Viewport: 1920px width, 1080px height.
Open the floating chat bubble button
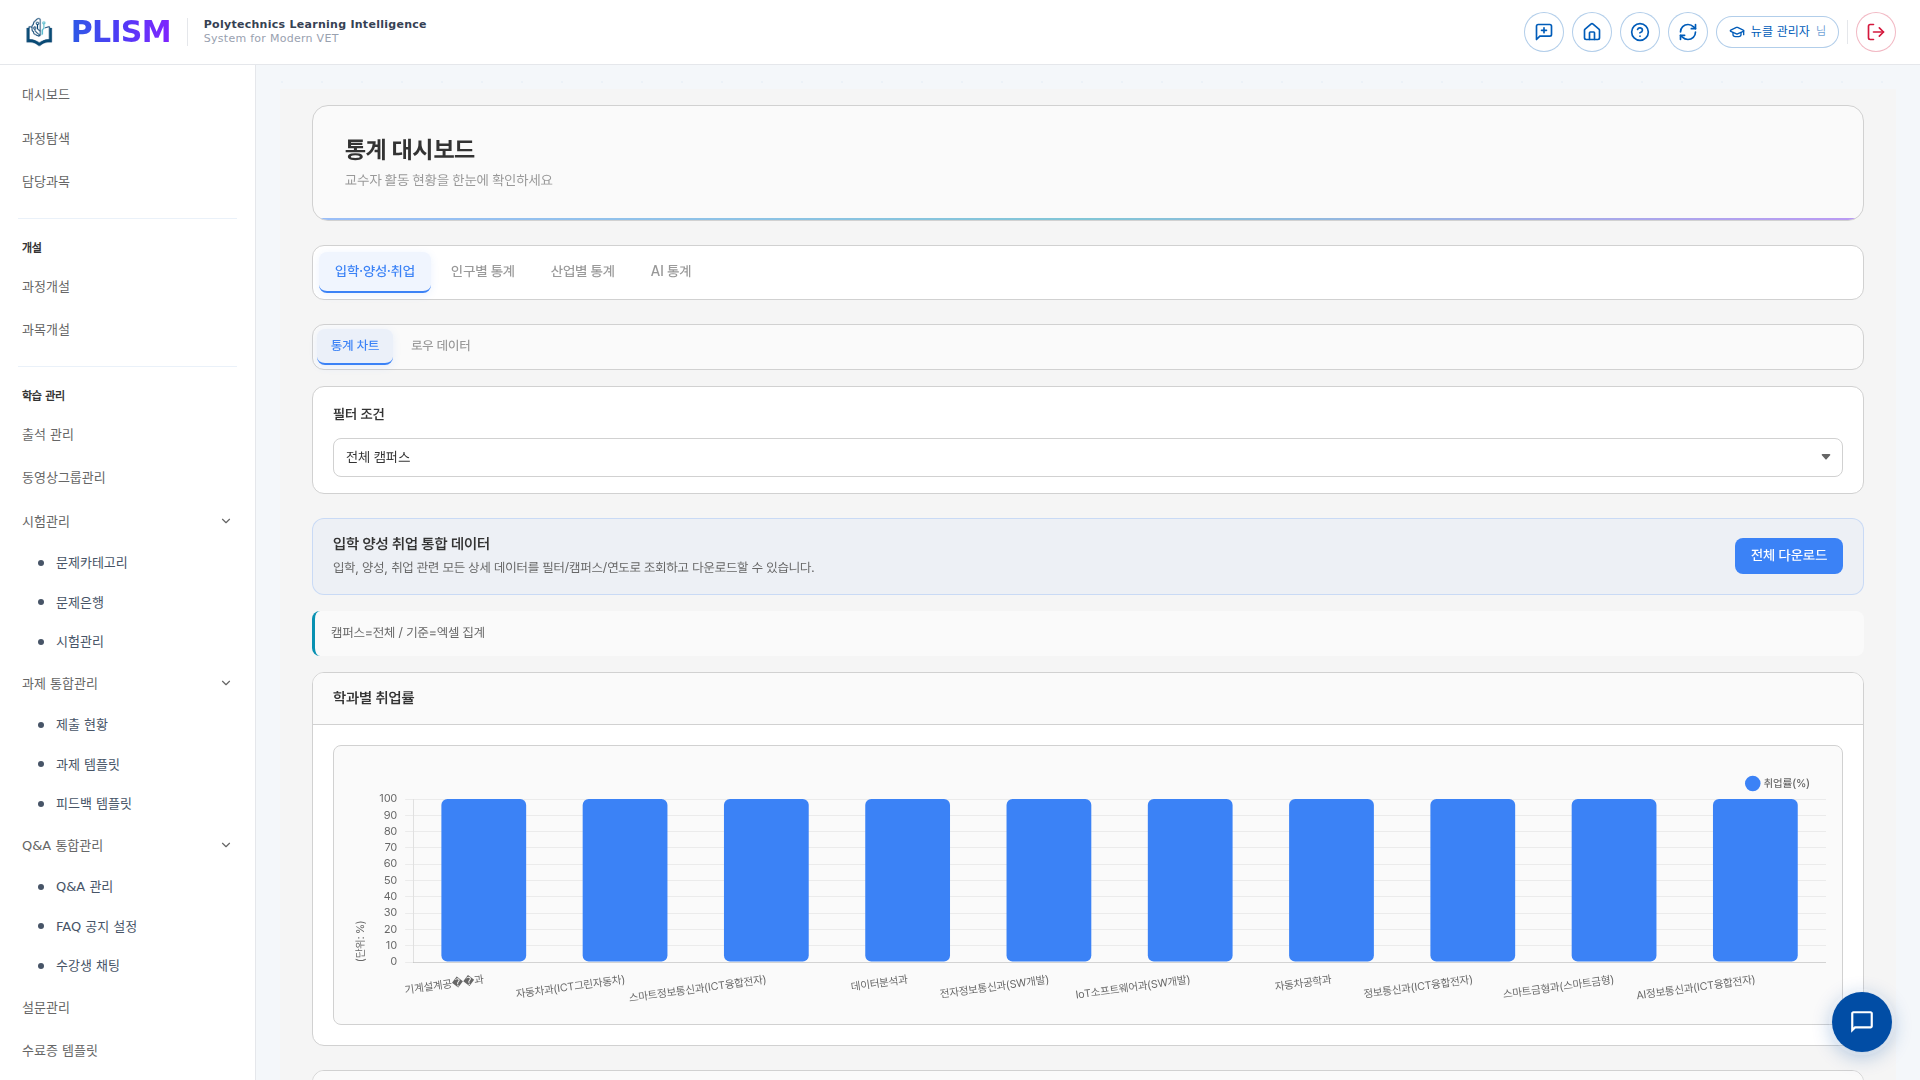click(1860, 1021)
